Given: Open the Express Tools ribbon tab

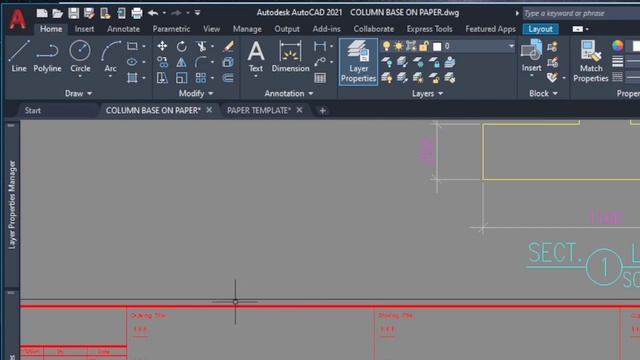Looking at the screenshot, I should pyautogui.click(x=429, y=29).
